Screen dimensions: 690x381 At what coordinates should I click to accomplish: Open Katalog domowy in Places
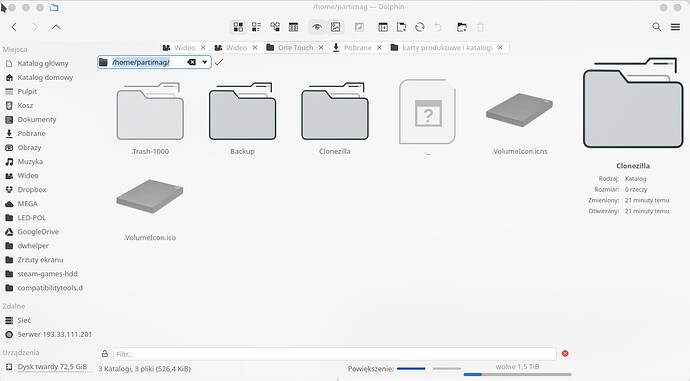click(x=45, y=77)
